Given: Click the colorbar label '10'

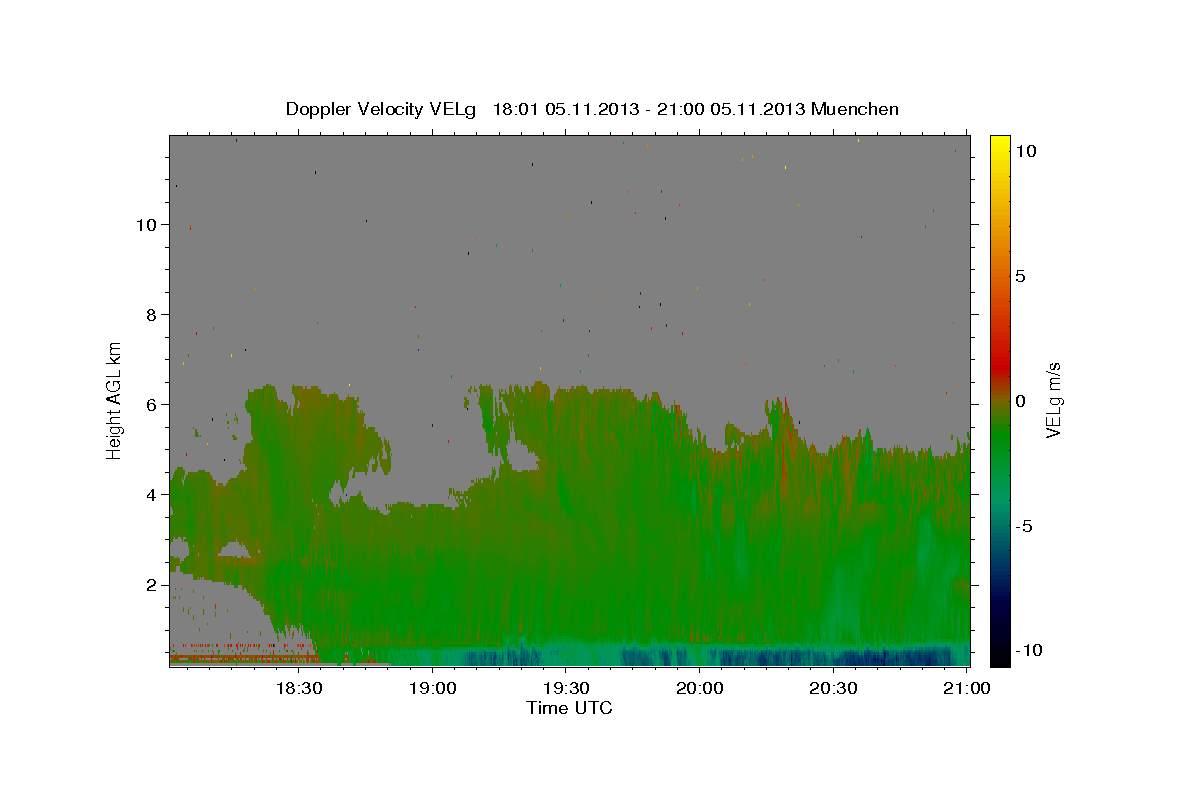Looking at the screenshot, I should coord(1025,150).
